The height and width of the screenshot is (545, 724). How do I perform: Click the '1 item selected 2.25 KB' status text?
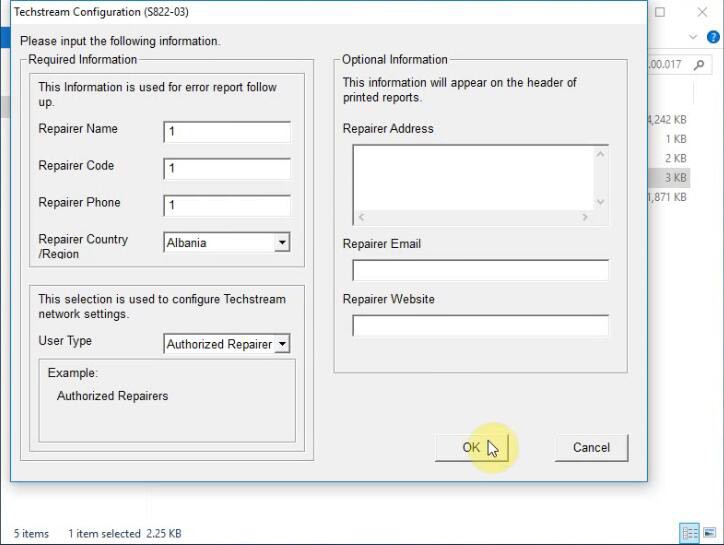coord(125,533)
